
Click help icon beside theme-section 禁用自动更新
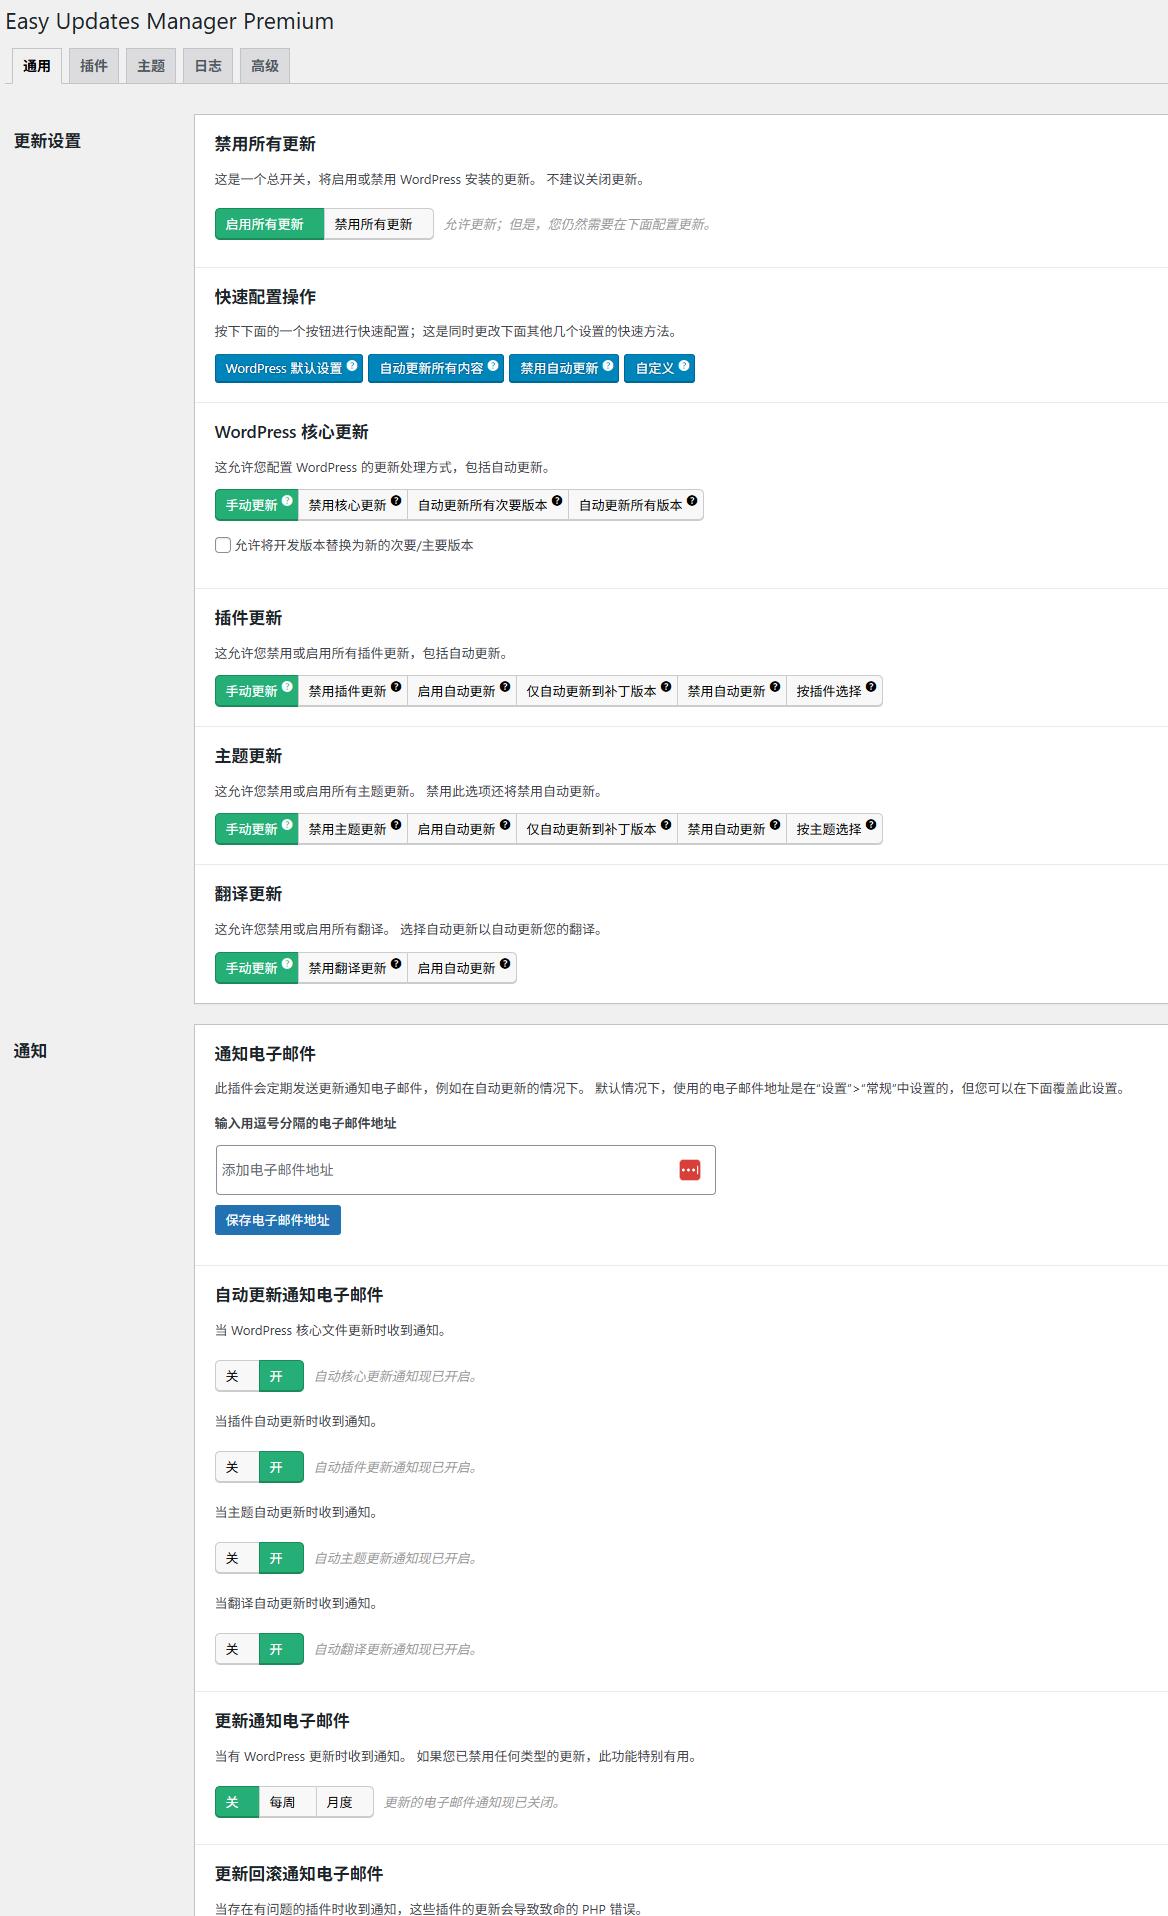(775, 825)
